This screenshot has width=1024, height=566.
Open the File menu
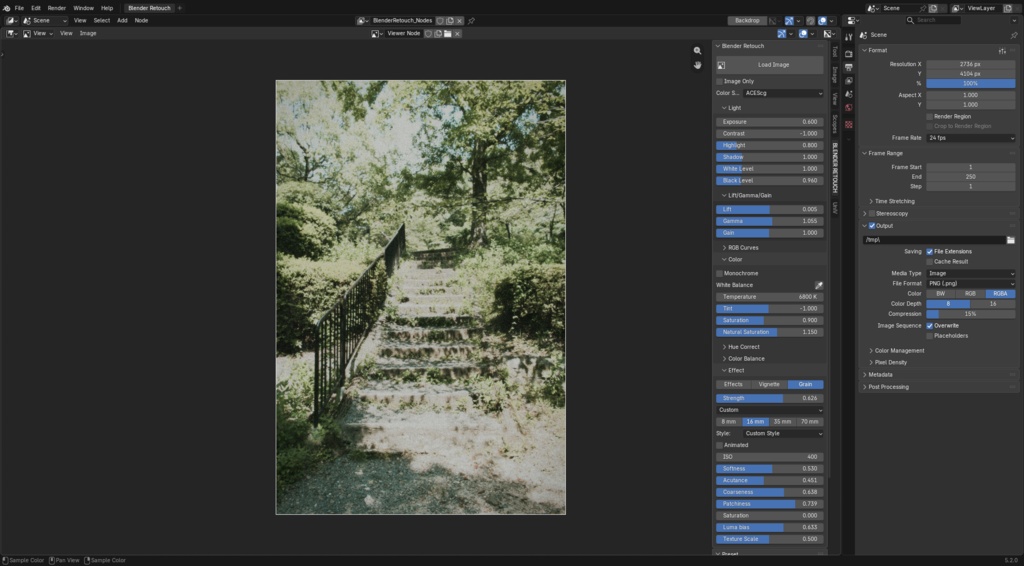19,8
